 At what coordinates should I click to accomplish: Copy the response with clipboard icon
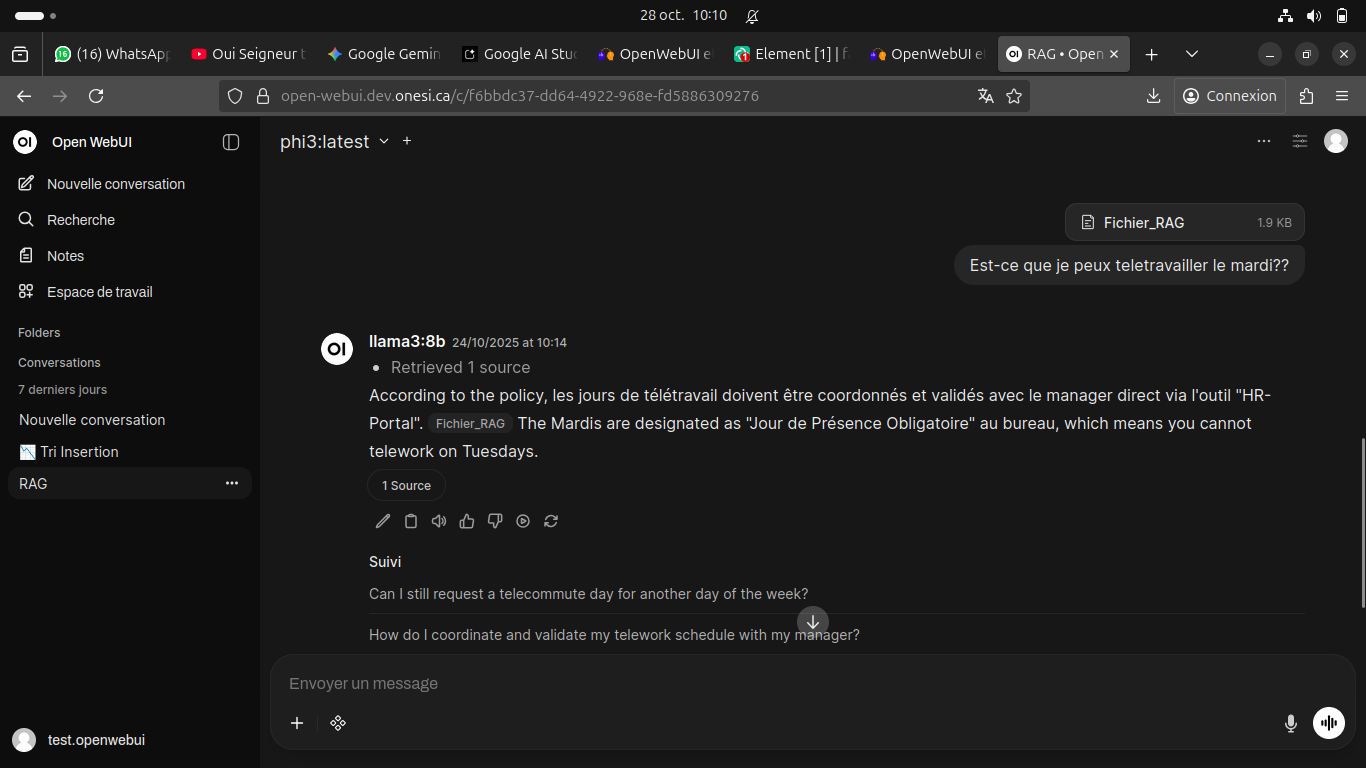411,521
